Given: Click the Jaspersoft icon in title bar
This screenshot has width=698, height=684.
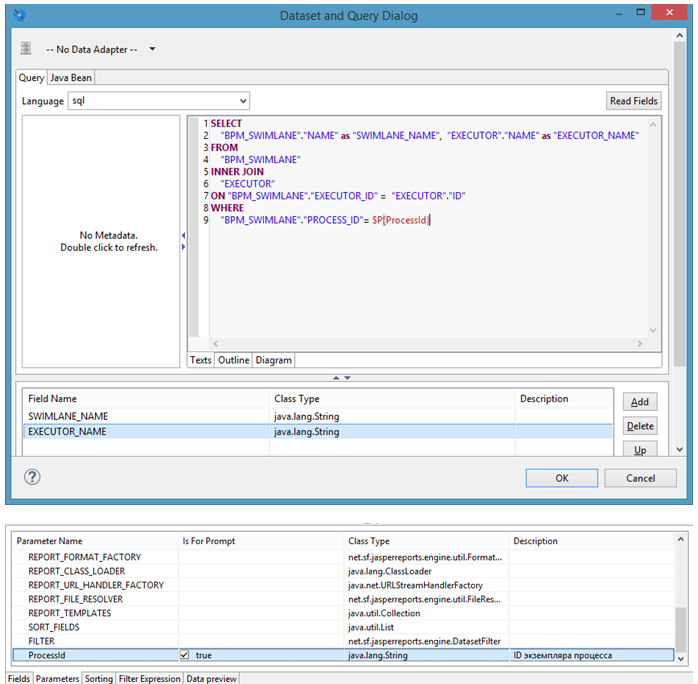Looking at the screenshot, I should click(21, 15).
